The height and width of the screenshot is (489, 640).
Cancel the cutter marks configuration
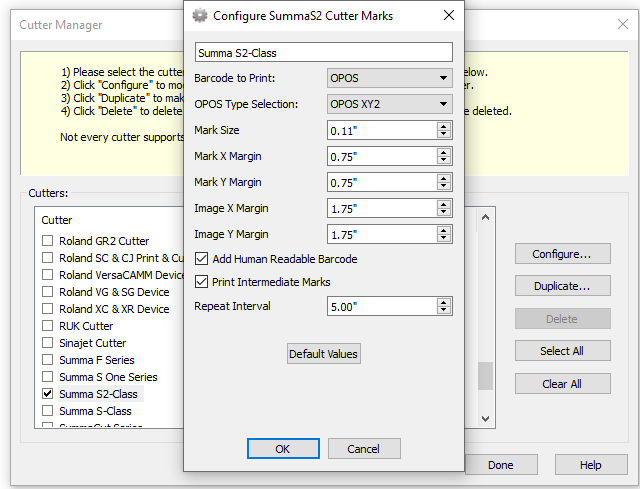click(364, 449)
